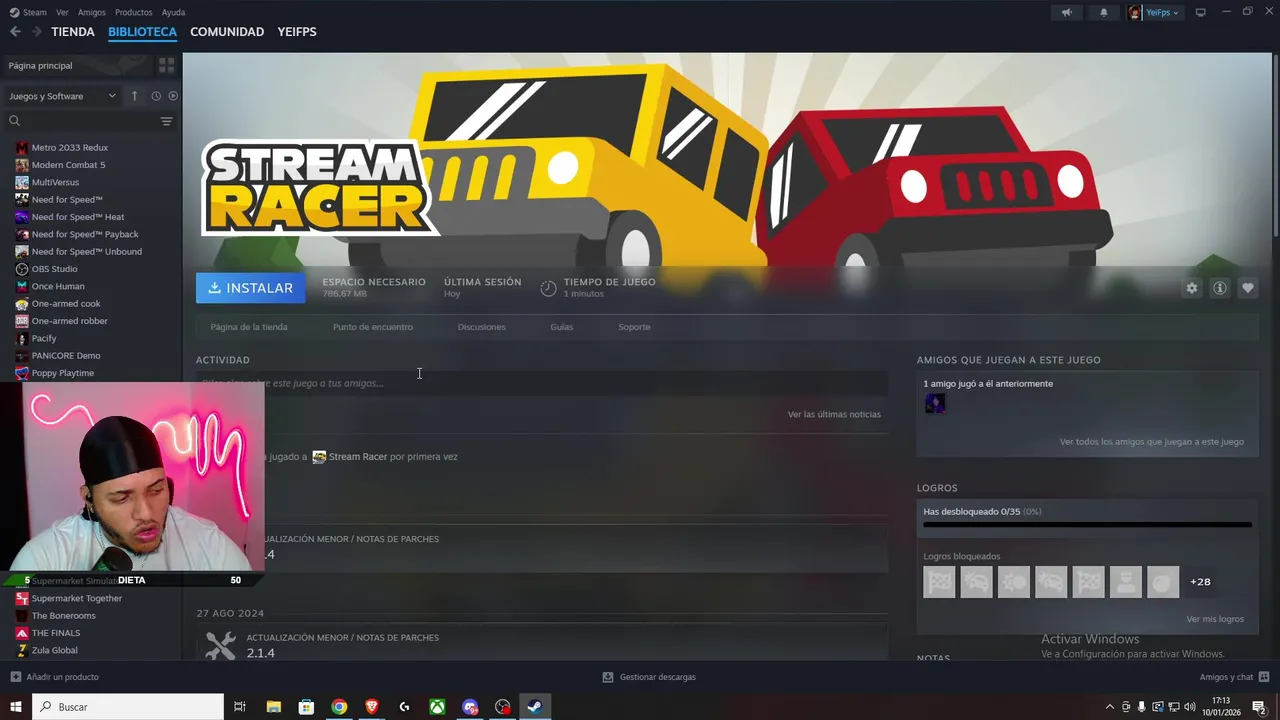Click the blue INSTALAR button
The image size is (1280, 720).
(x=251, y=288)
